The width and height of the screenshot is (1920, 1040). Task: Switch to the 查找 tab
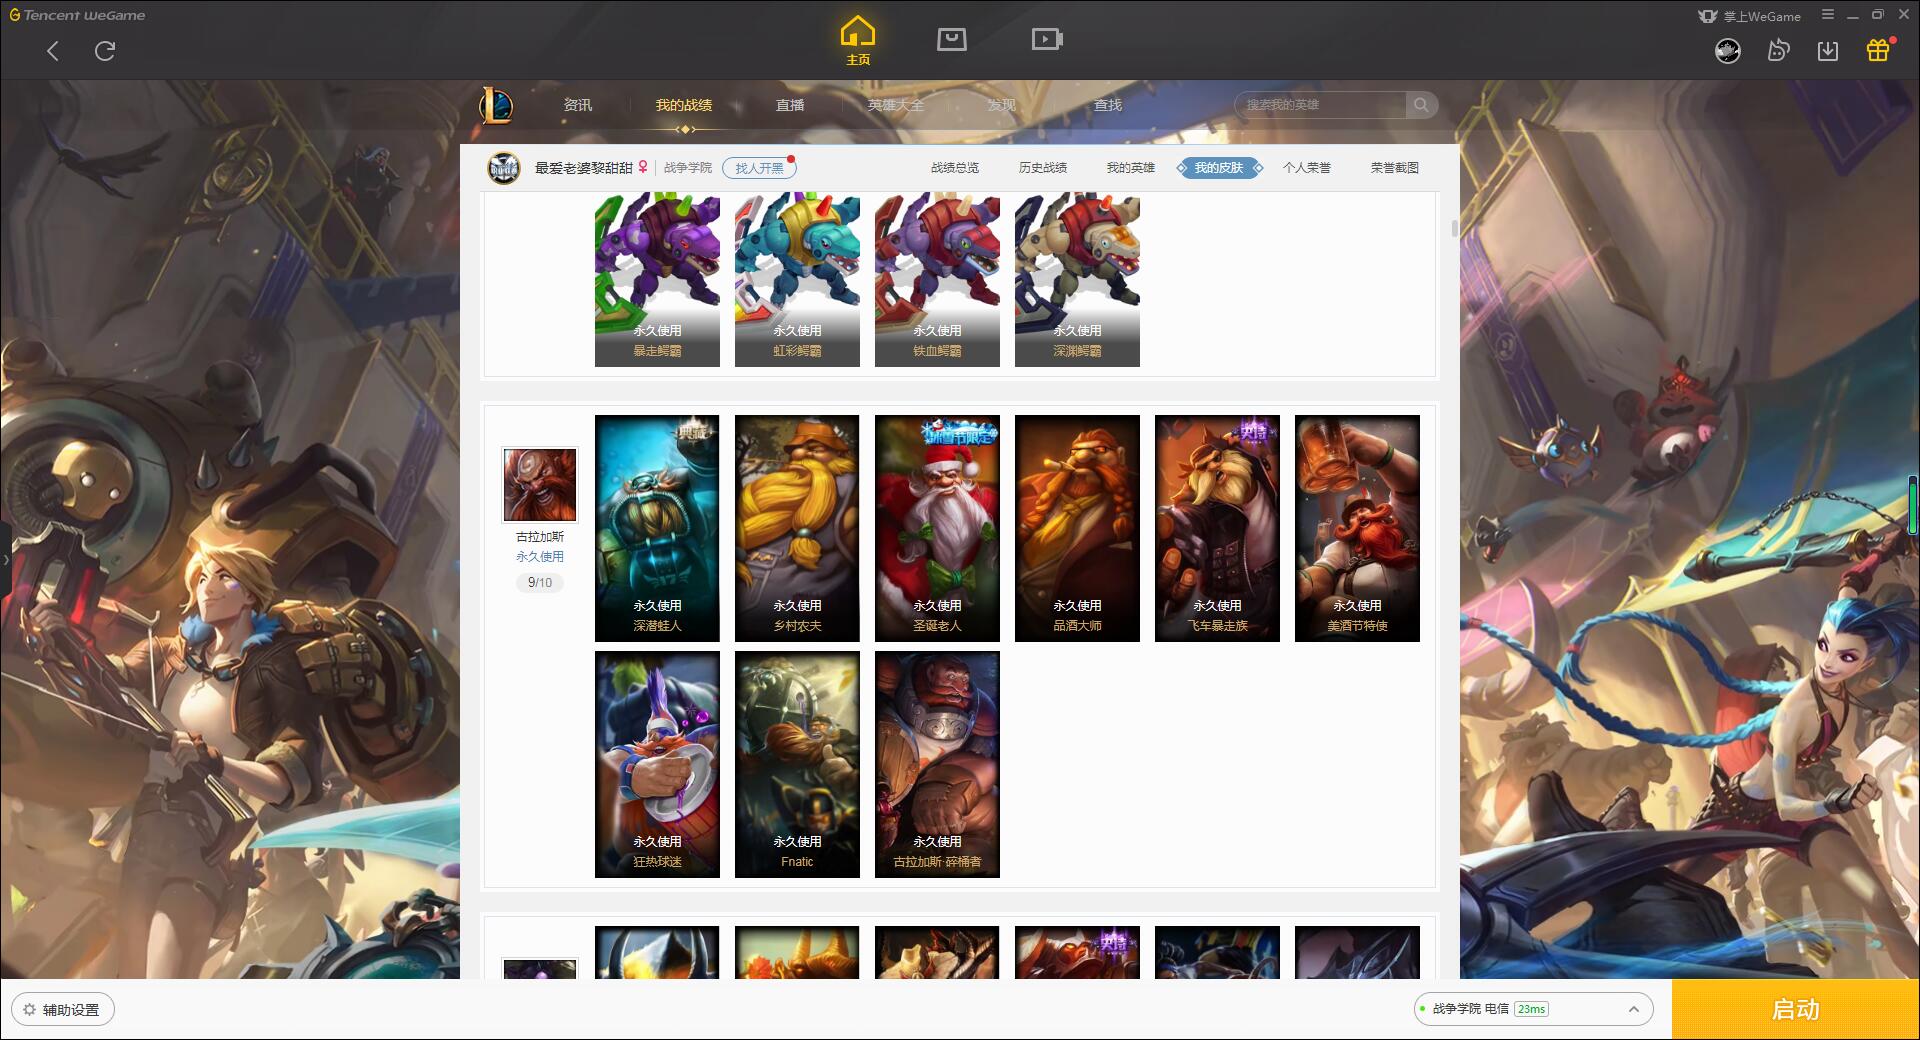[x=1108, y=105]
